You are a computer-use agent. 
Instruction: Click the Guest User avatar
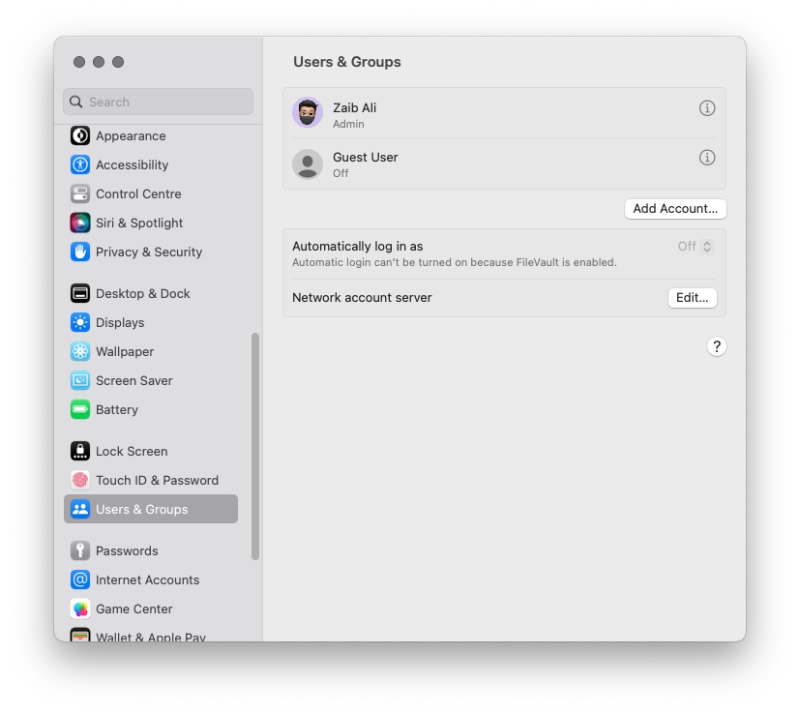[307, 164]
